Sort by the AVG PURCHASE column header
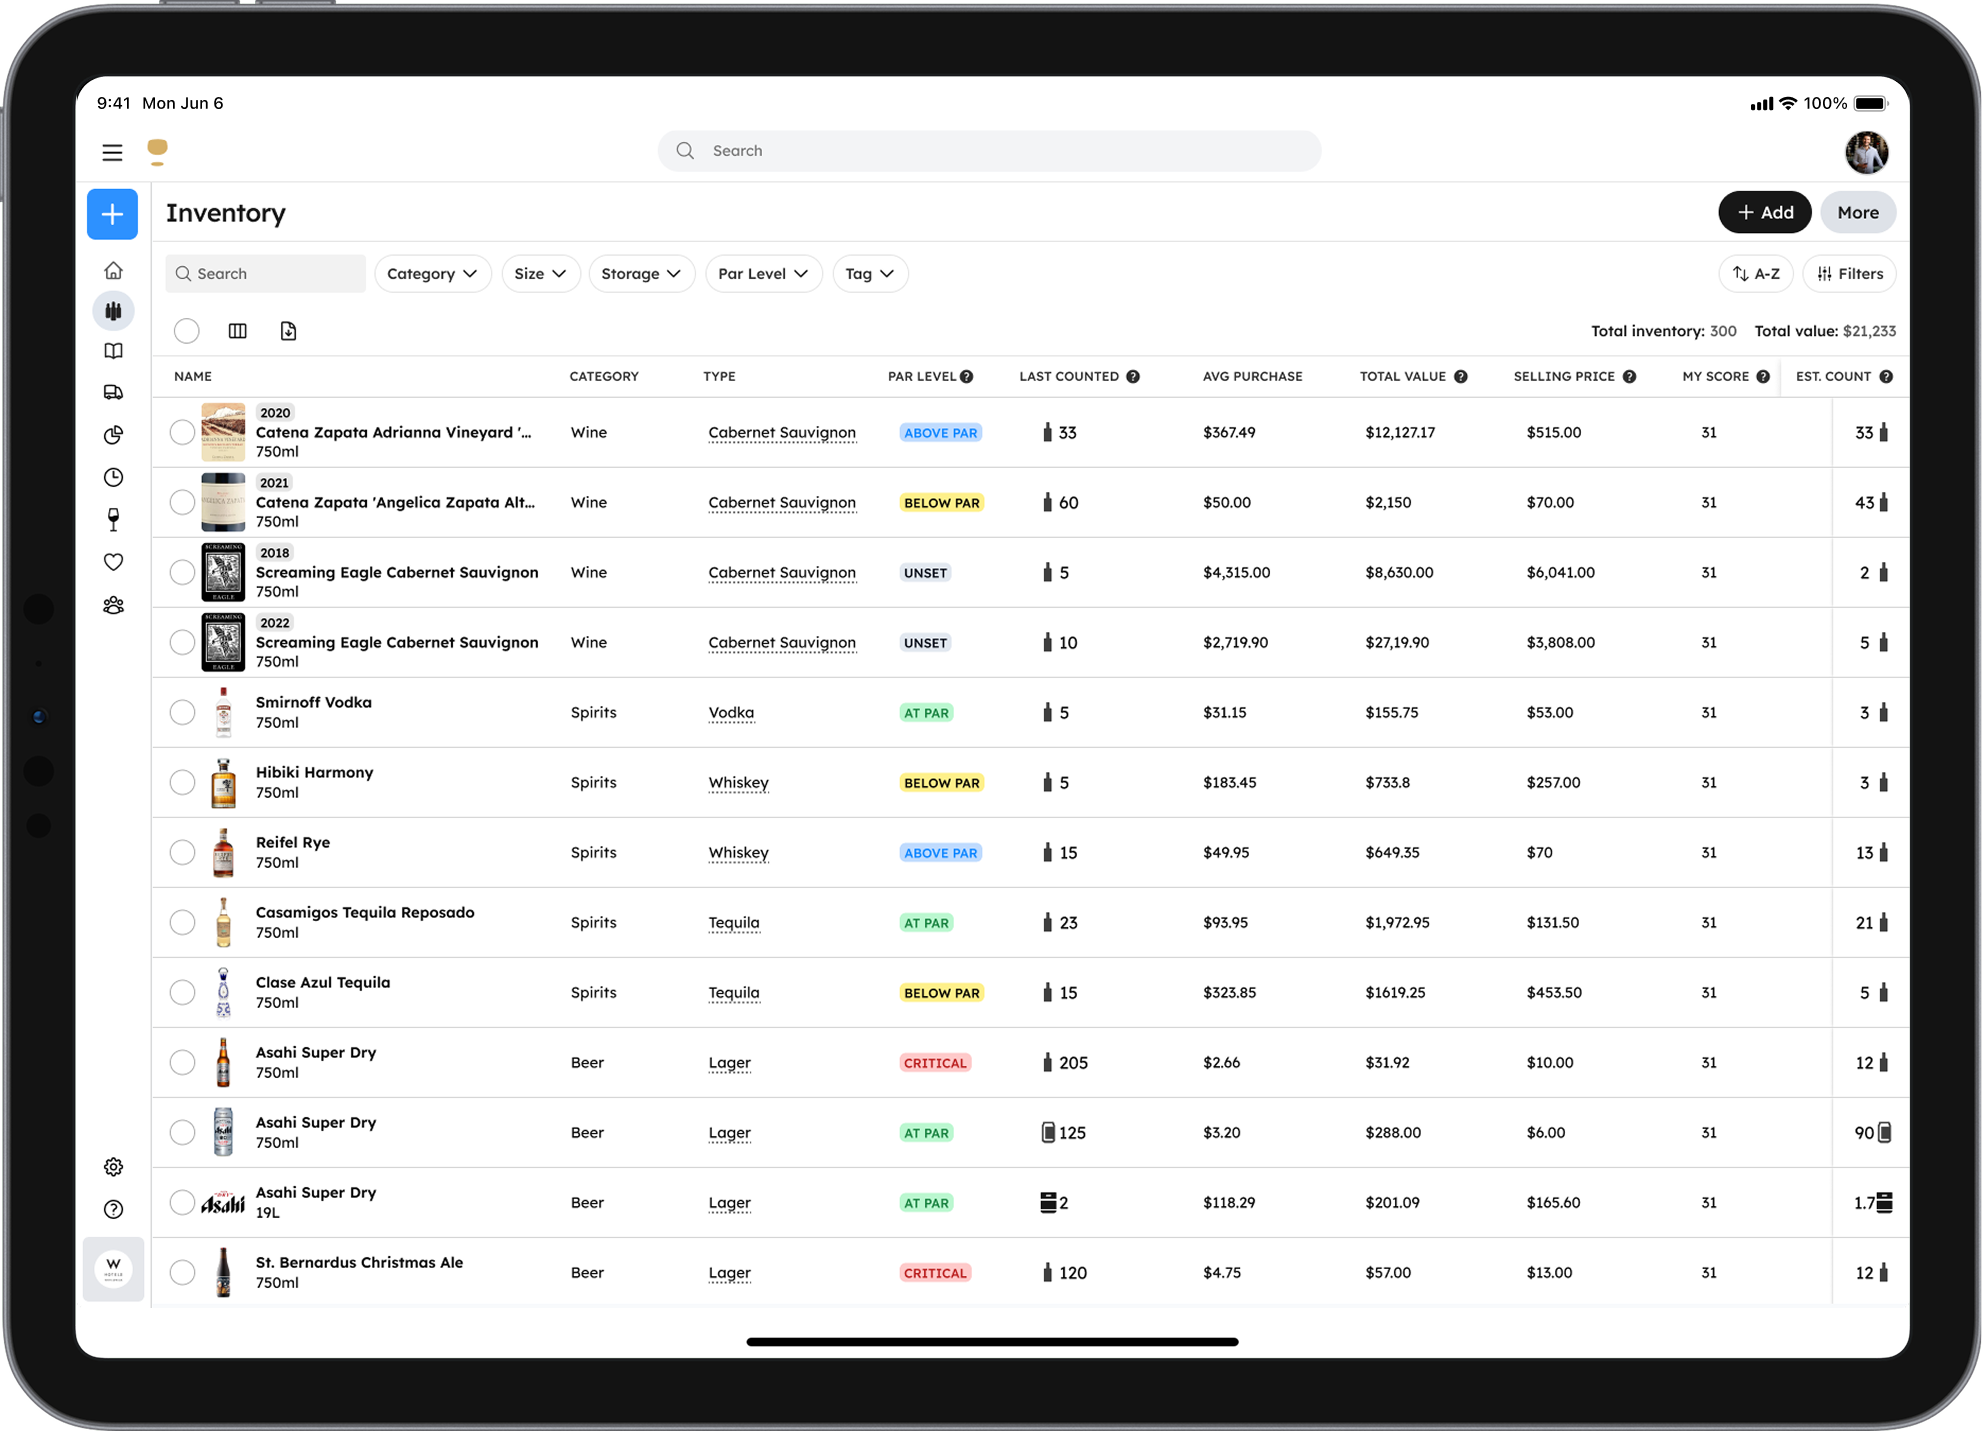This screenshot has width=1982, height=1431. click(x=1252, y=377)
